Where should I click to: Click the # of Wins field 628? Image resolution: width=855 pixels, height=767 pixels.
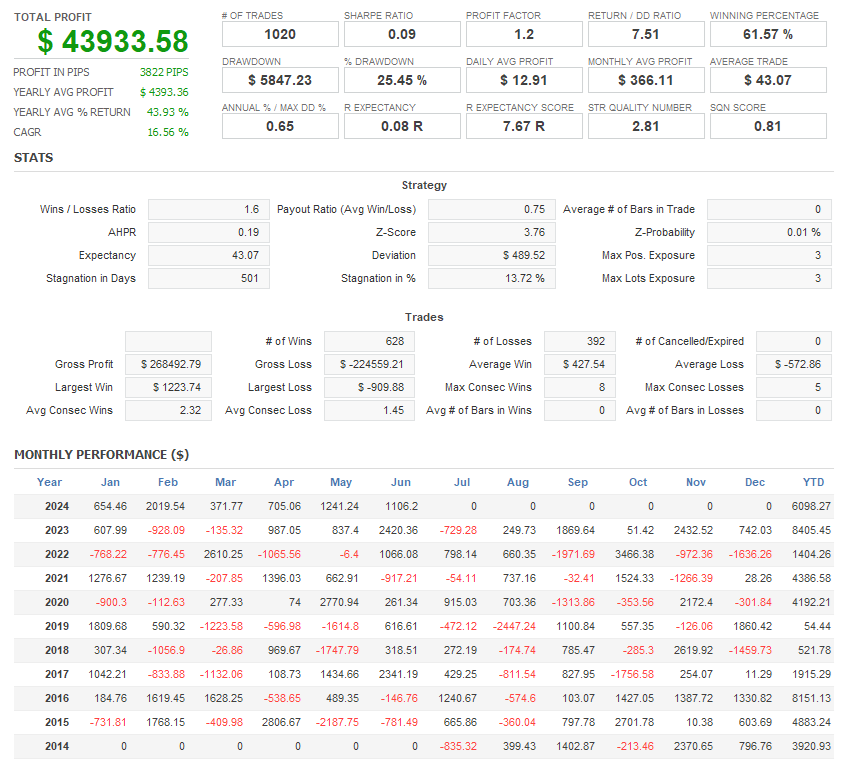(x=369, y=341)
